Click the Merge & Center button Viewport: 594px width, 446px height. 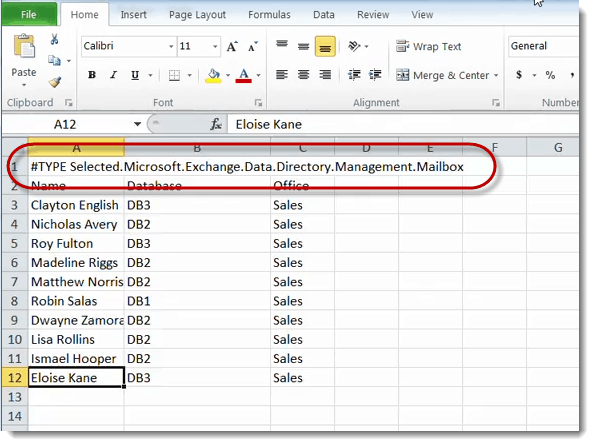tap(443, 75)
